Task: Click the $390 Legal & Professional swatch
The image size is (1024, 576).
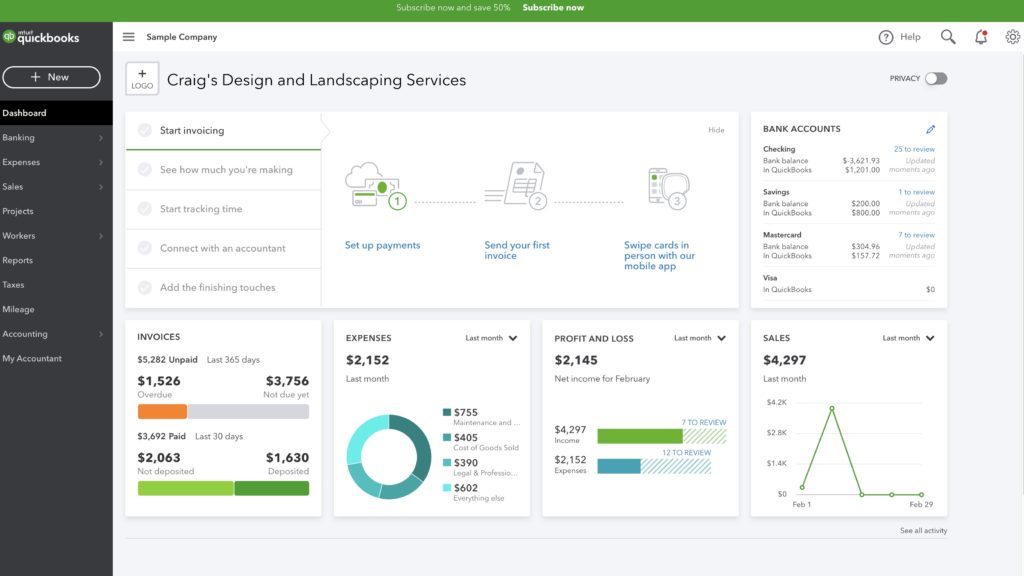Action: tap(447, 462)
